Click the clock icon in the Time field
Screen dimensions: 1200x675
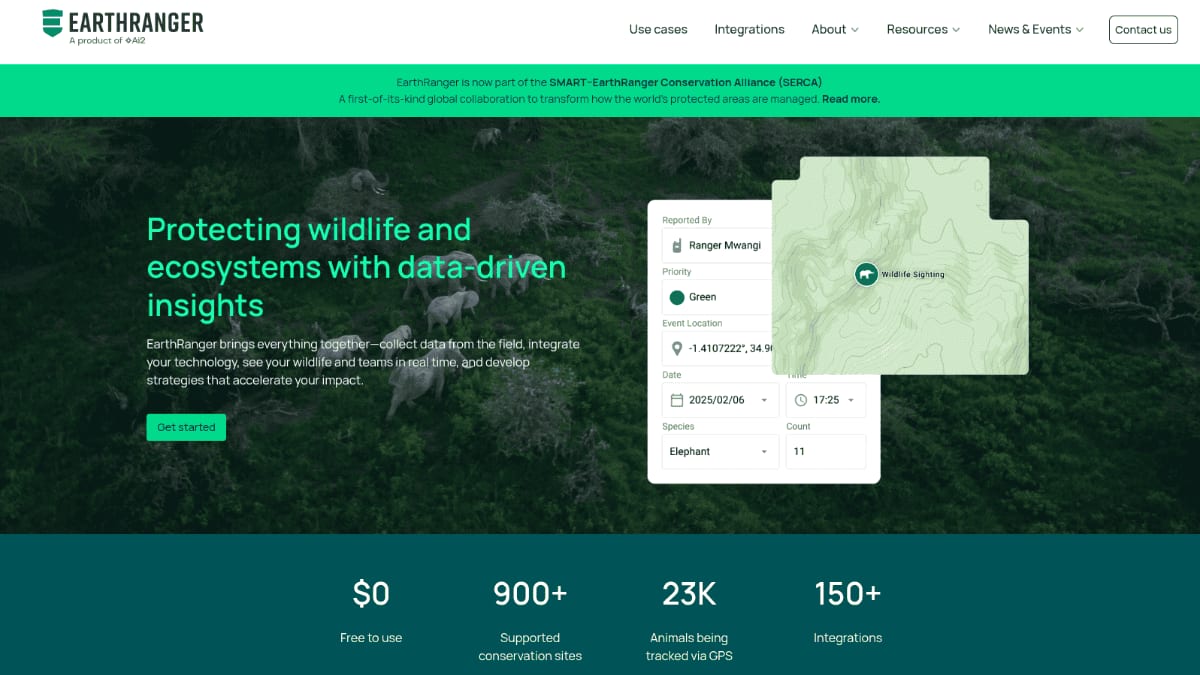click(801, 400)
